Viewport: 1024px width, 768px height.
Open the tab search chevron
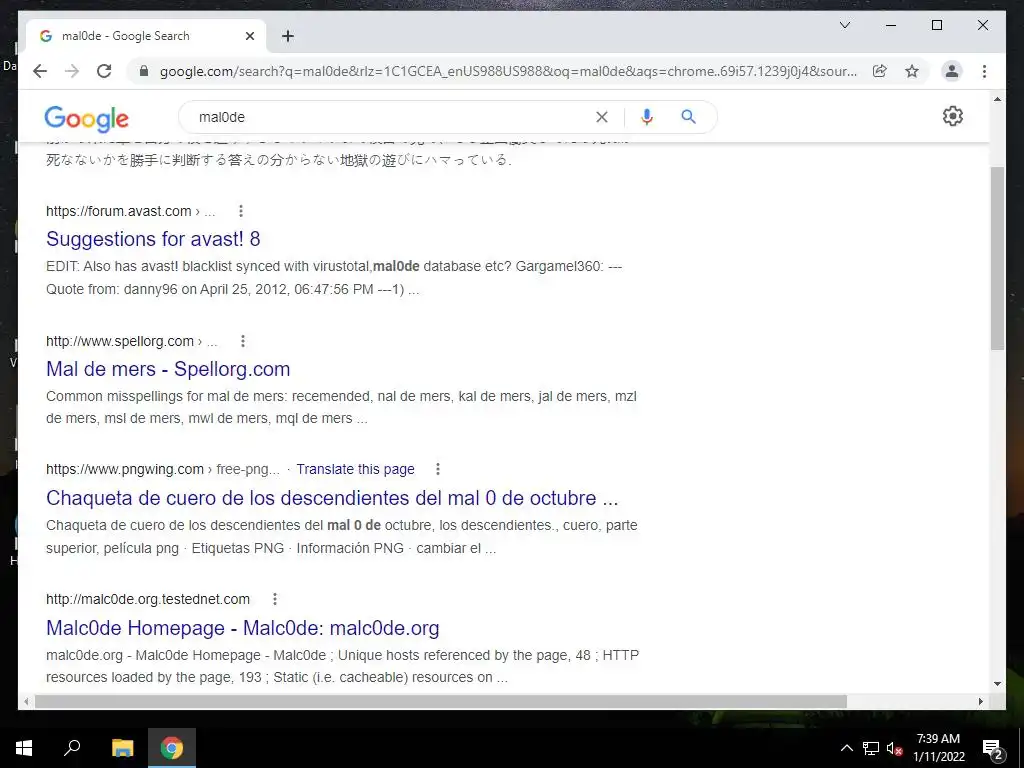tap(844, 25)
